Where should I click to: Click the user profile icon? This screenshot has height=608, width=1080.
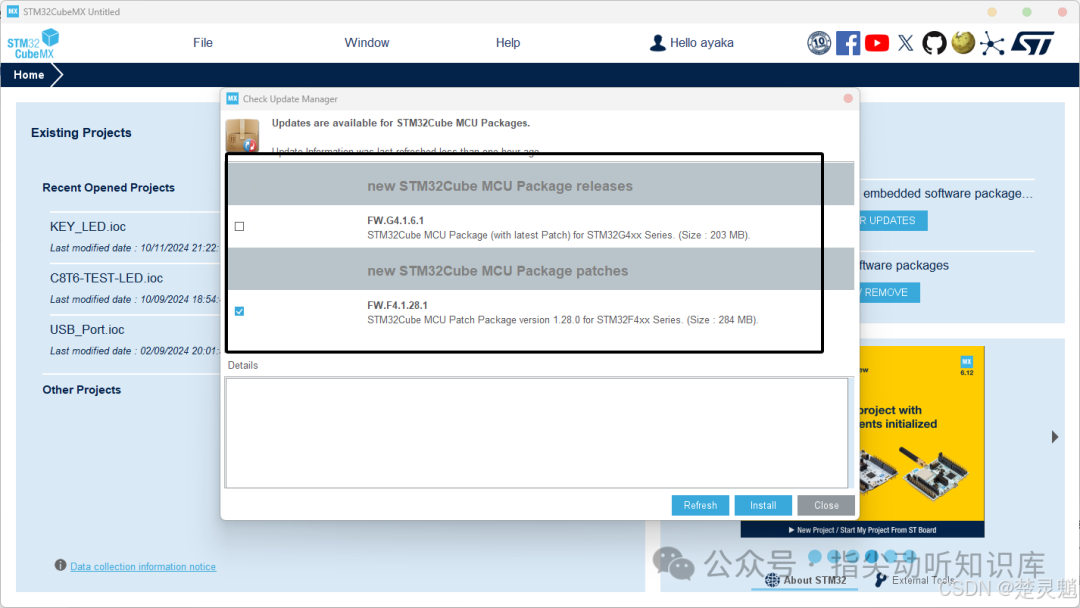pyautogui.click(x=658, y=43)
